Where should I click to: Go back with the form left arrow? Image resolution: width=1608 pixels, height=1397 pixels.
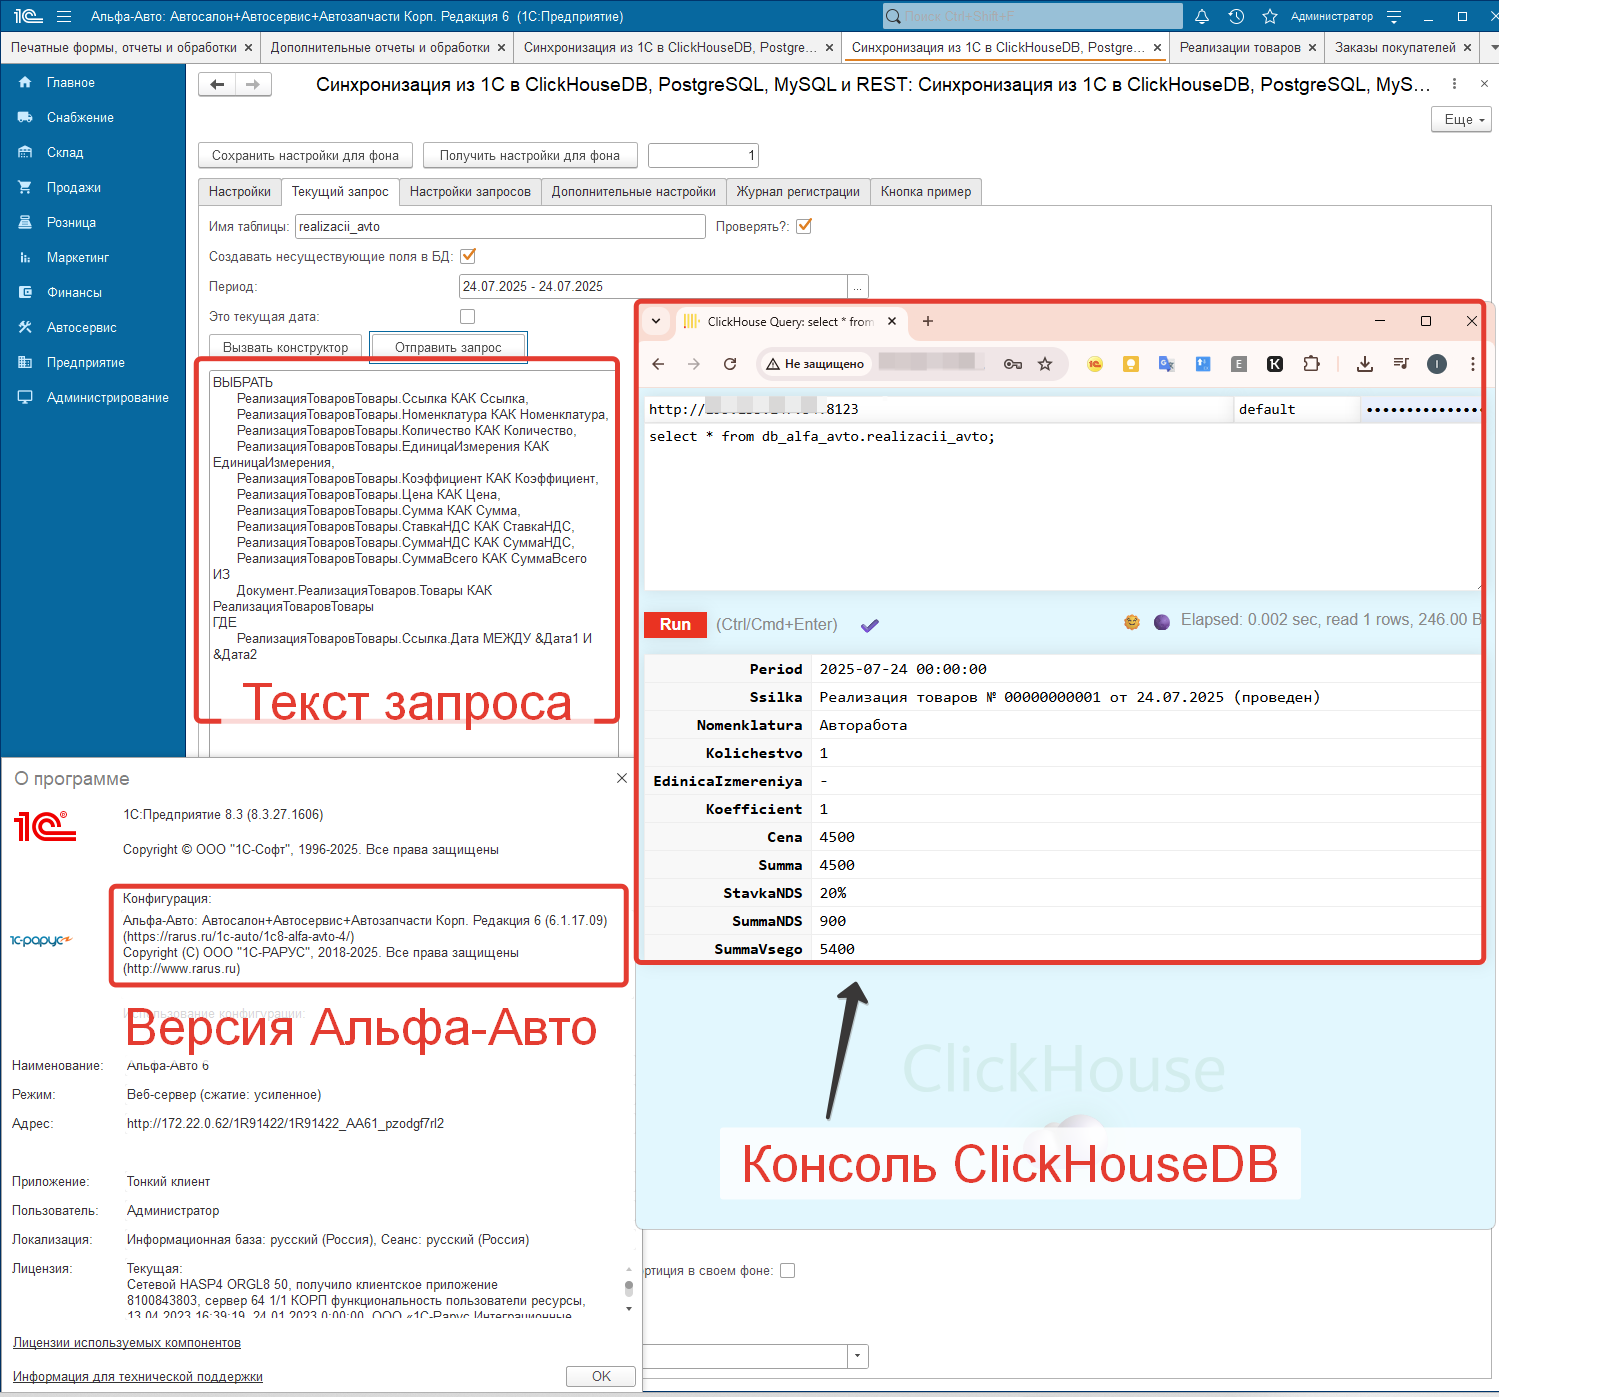(x=217, y=84)
